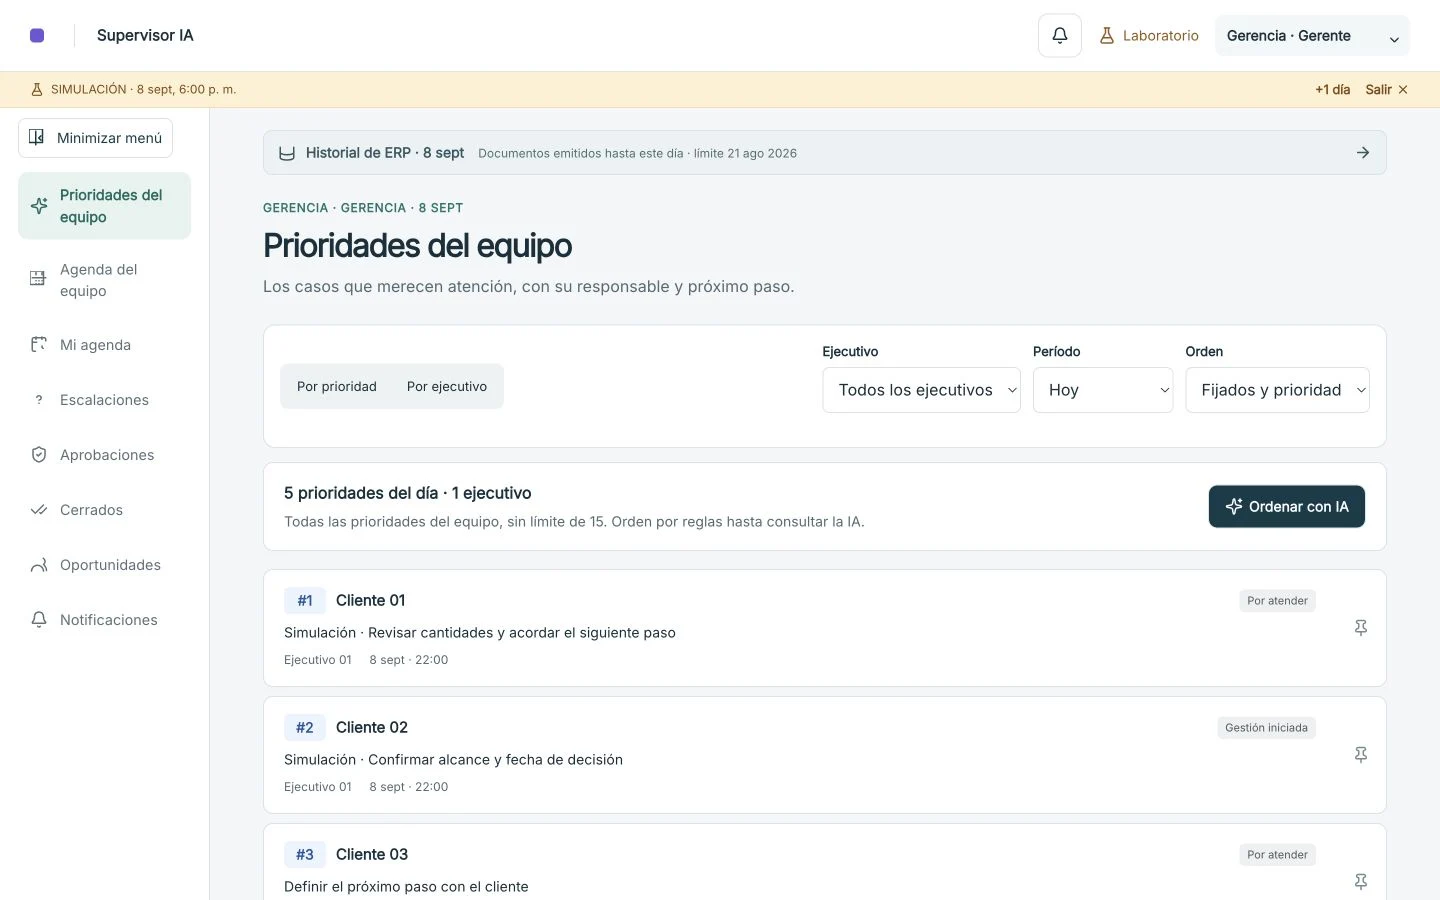Click '8 sept · 22:00' on Cliente 02 card
The image size is (1440, 900).
pyautogui.click(x=409, y=787)
